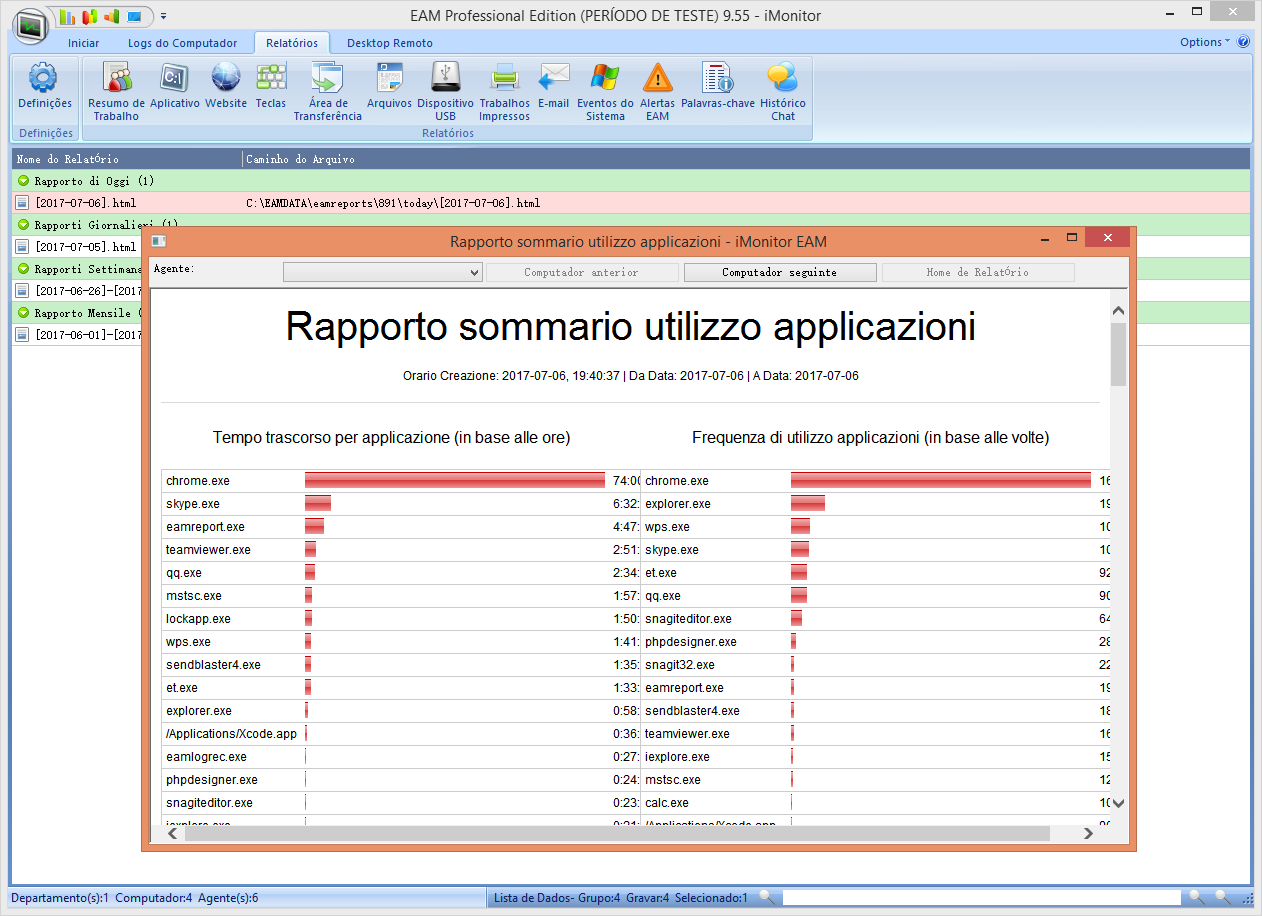Click the Computador seguinte button
This screenshot has height=916, width=1262.
tap(779, 272)
